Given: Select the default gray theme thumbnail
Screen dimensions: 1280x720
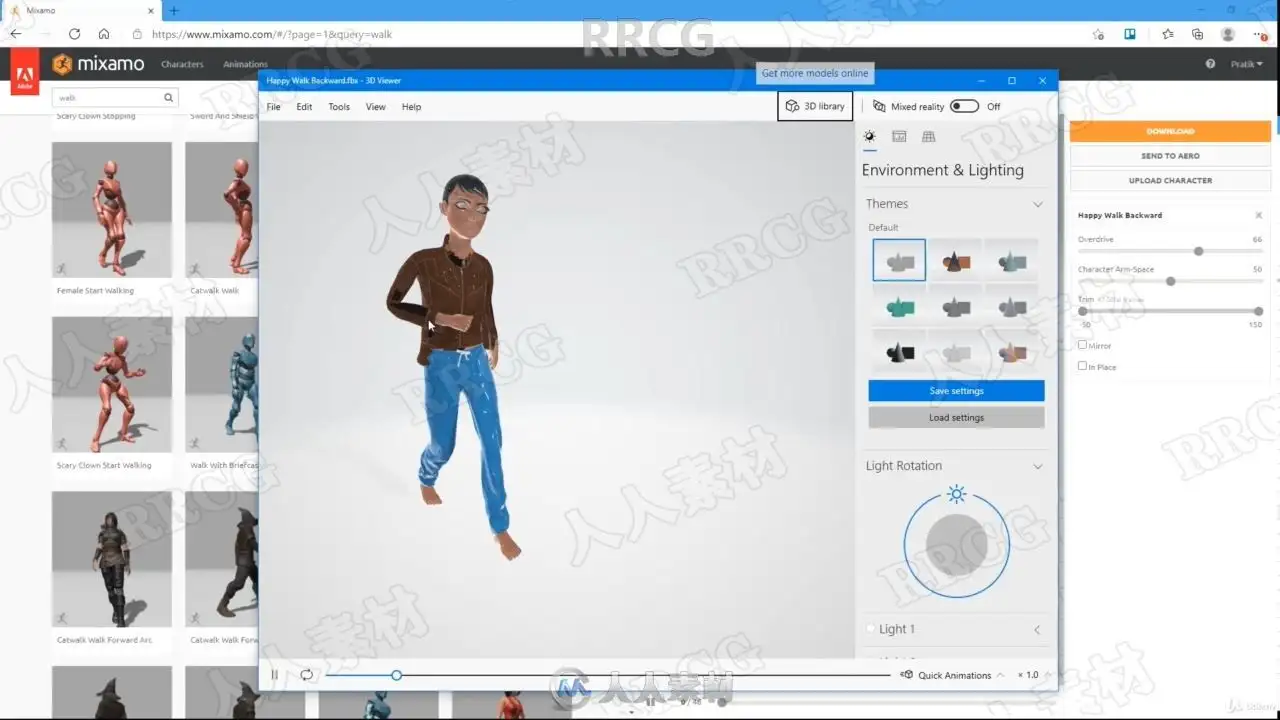Looking at the screenshot, I should (x=899, y=260).
